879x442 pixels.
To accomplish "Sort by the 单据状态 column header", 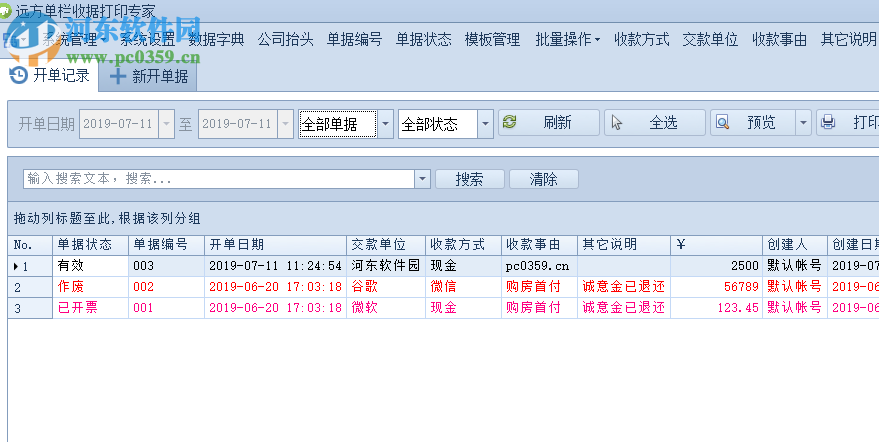I will click(91, 245).
